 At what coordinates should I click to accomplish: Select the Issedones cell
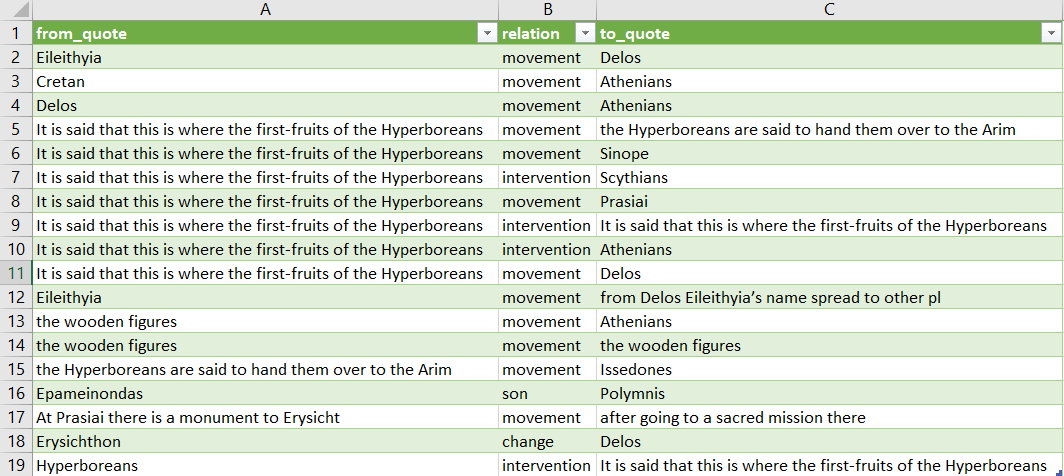pyautogui.click(x=636, y=370)
